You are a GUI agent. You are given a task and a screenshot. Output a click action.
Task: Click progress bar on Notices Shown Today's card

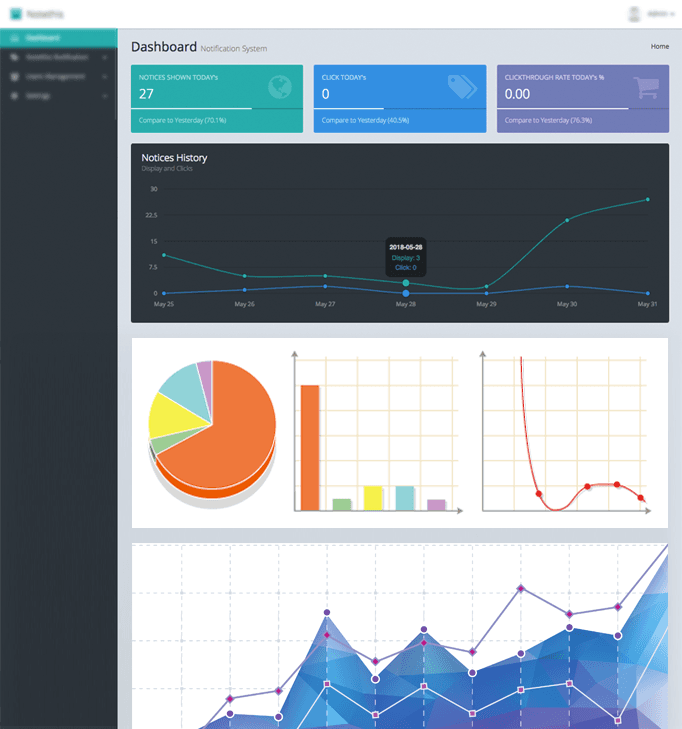pyautogui.click(x=217, y=109)
